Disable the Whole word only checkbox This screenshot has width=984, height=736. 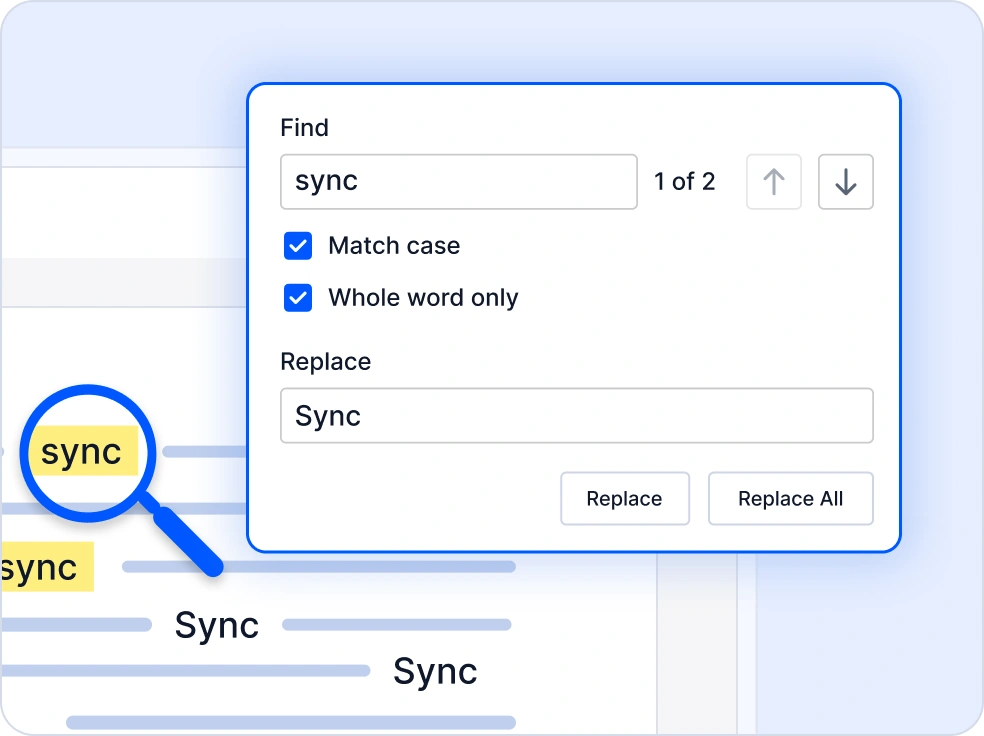pos(297,298)
